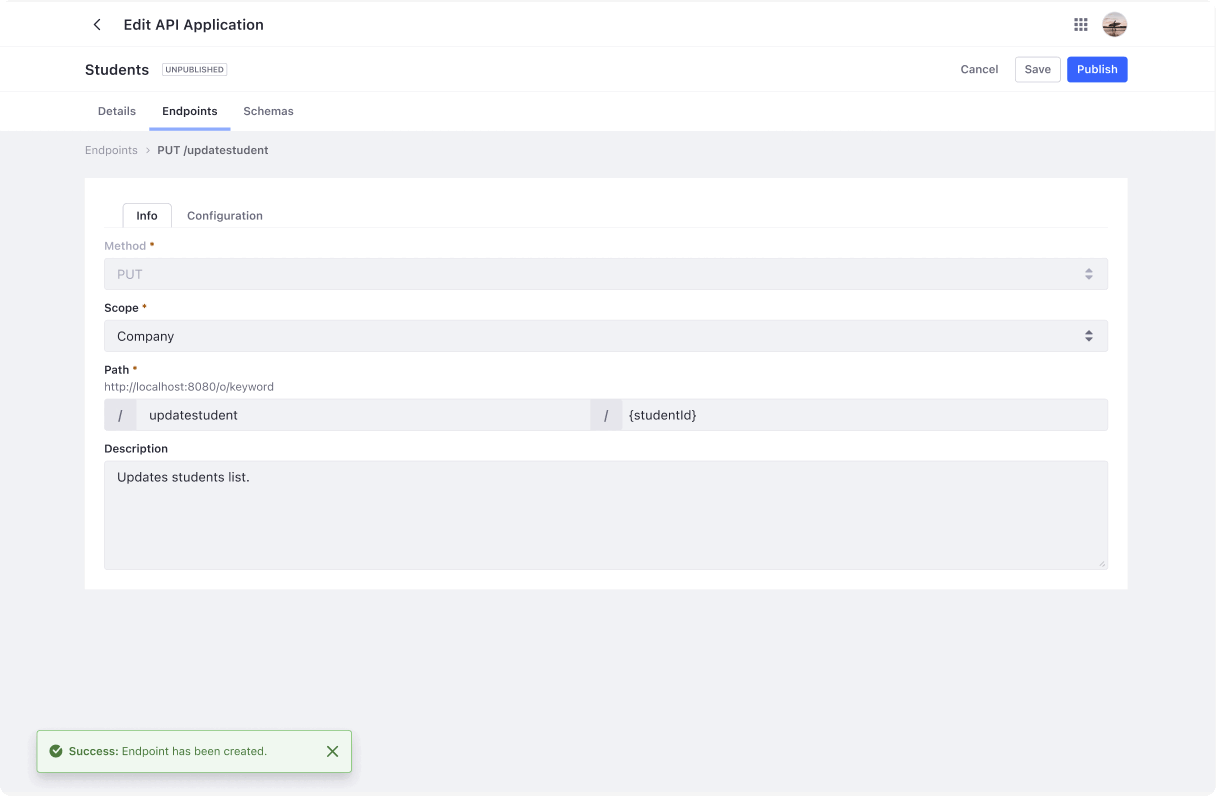
Task: Open the user avatar profile menu
Action: coord(1114,25)
